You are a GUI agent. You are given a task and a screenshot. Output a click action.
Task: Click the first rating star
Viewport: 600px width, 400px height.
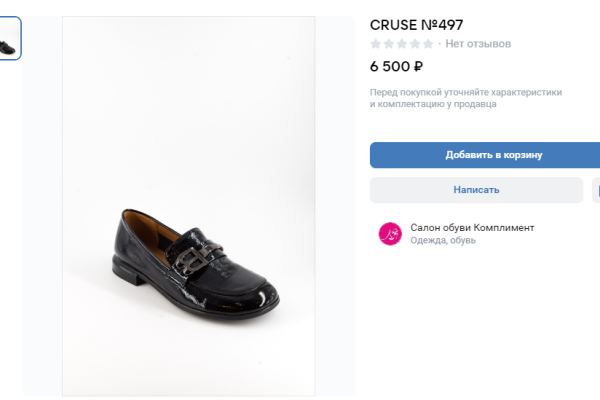coord(376,44)
